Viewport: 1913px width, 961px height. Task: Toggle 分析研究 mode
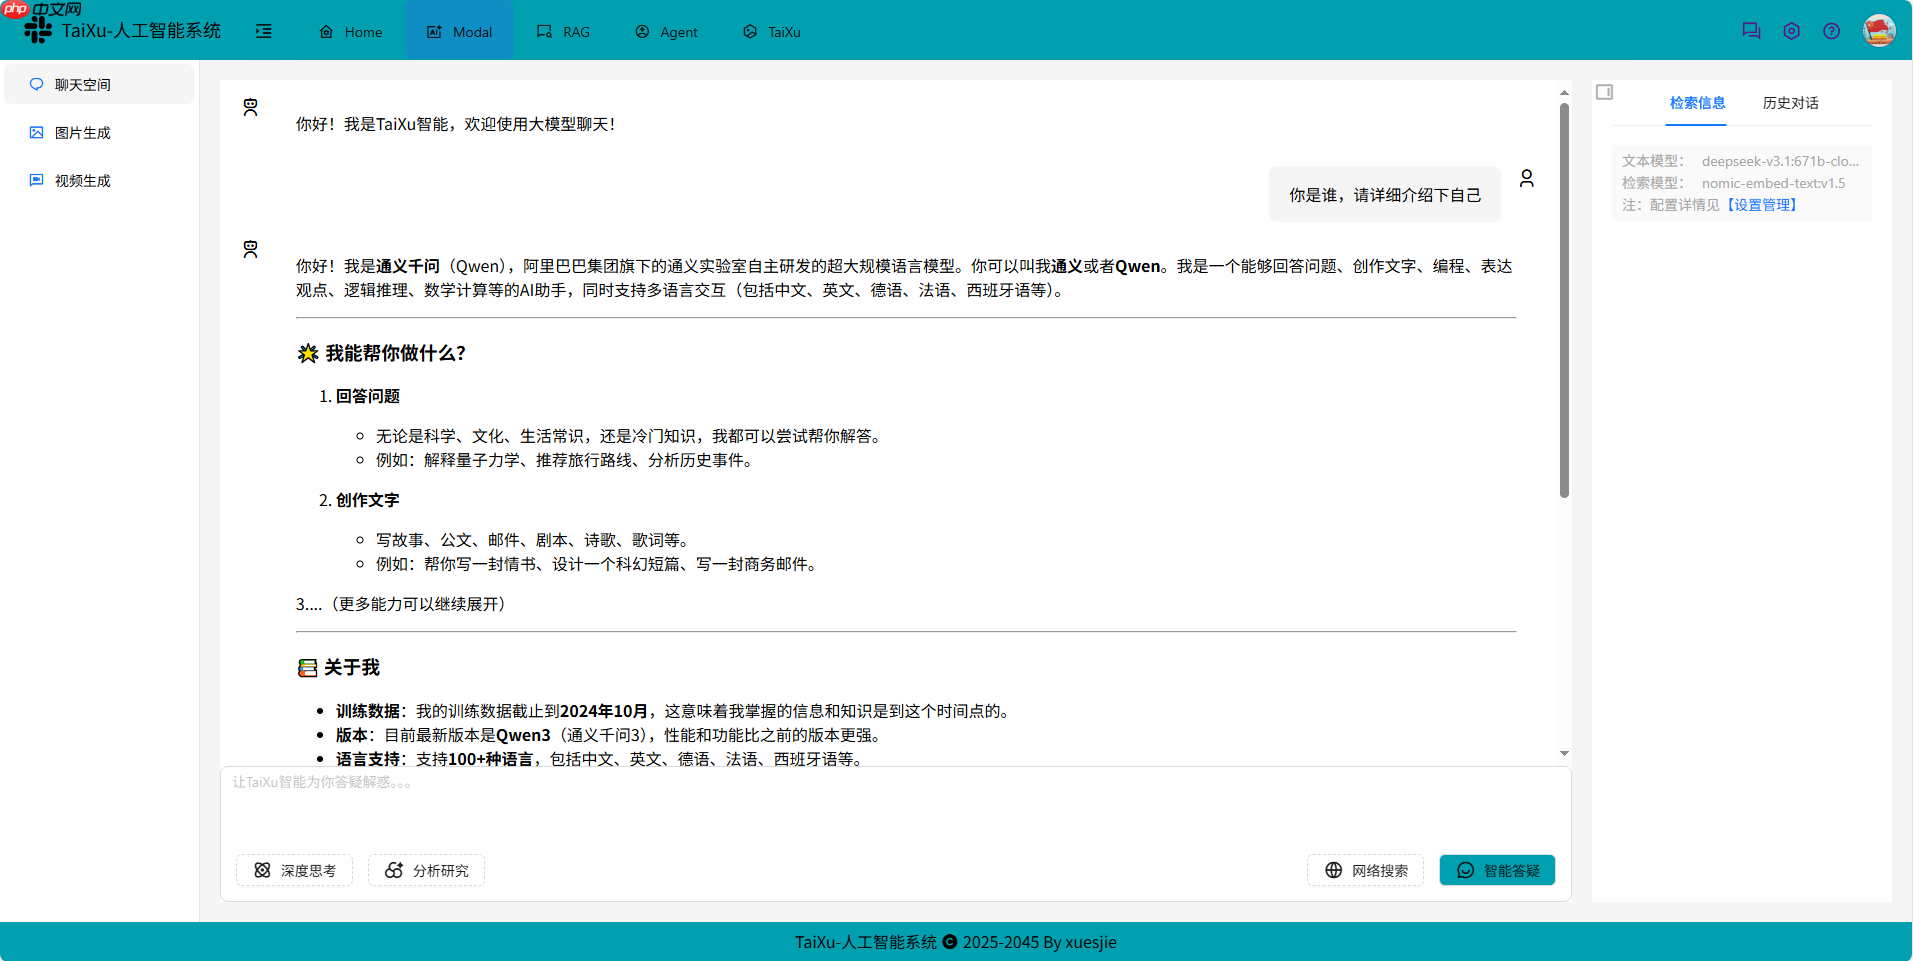click(x=426, y=870)
